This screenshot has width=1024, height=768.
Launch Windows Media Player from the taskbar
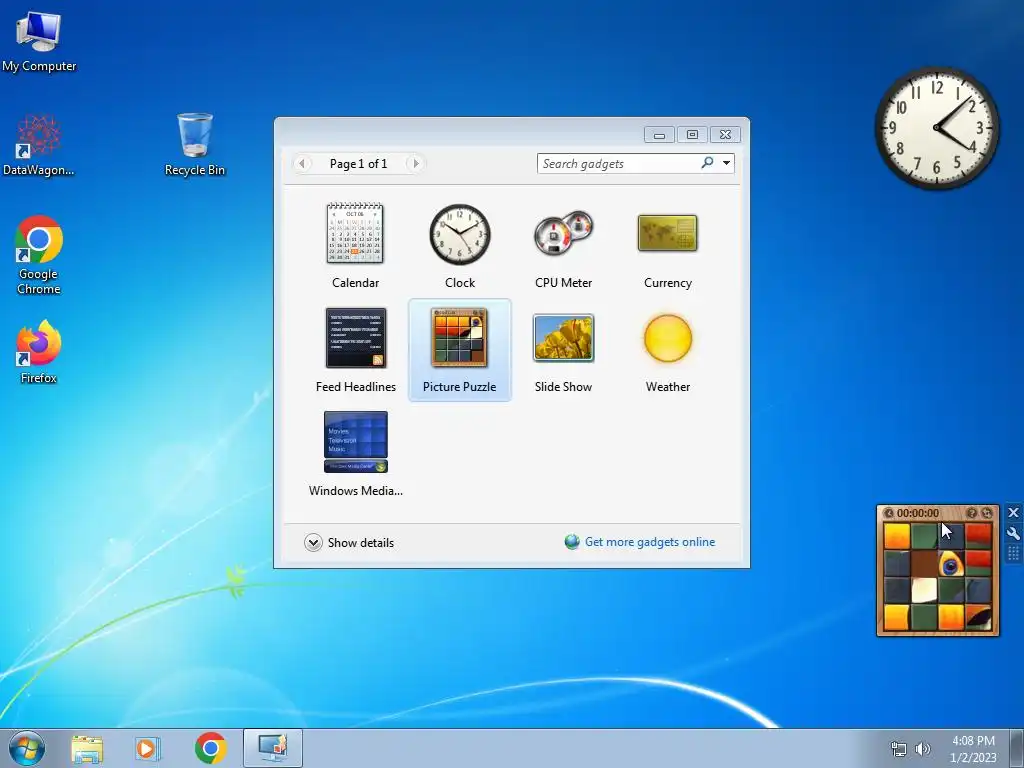coord(148,748)
